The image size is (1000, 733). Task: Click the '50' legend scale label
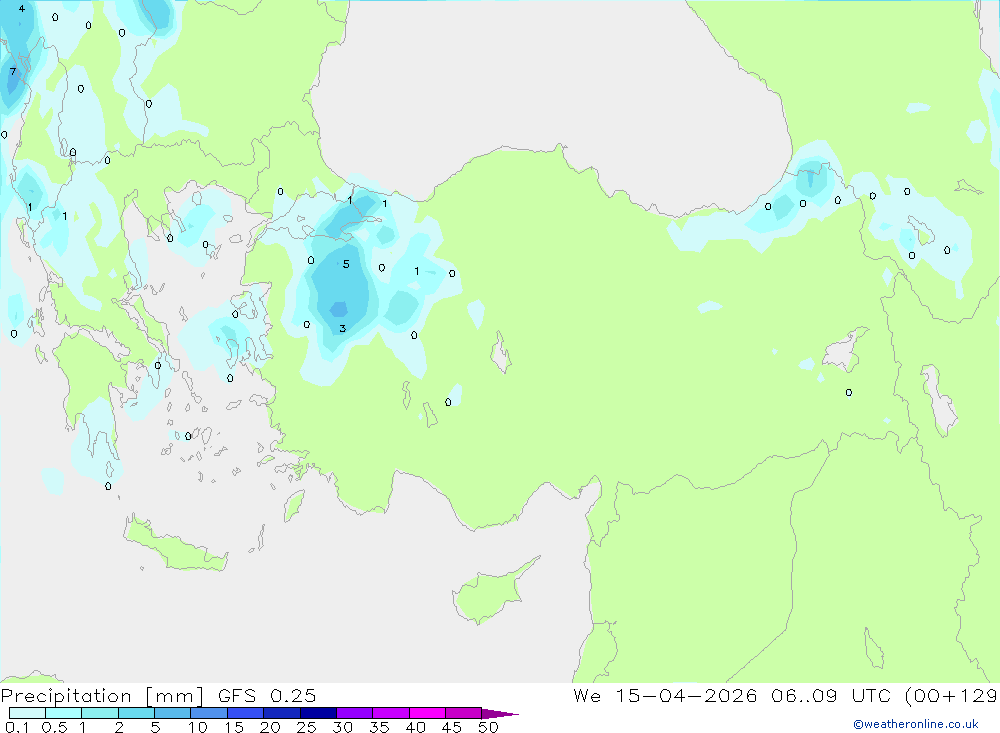point(488,727)
